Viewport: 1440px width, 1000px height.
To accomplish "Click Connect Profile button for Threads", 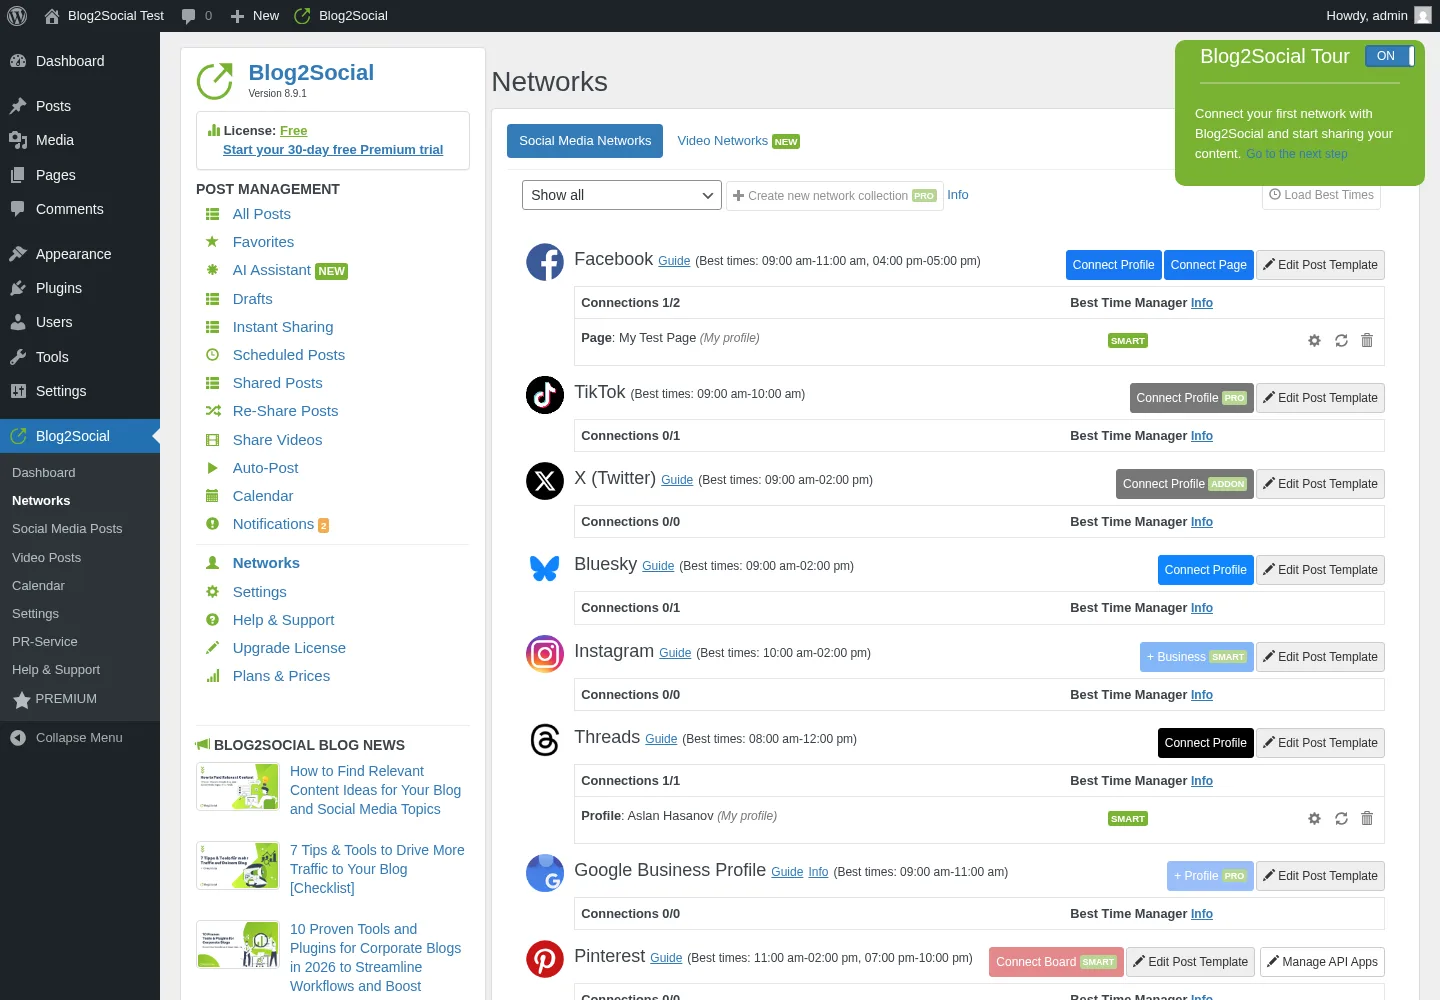I will click(1205, 743).
